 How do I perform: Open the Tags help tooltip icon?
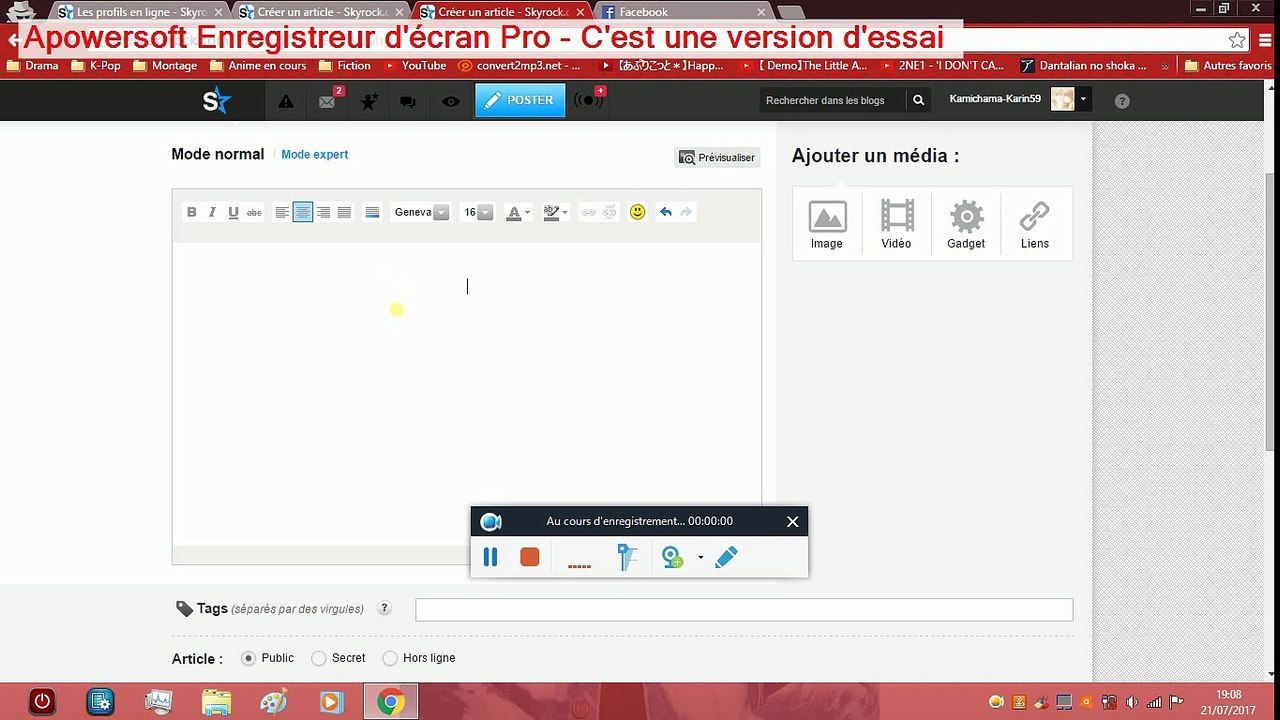[x=385, y=609]
